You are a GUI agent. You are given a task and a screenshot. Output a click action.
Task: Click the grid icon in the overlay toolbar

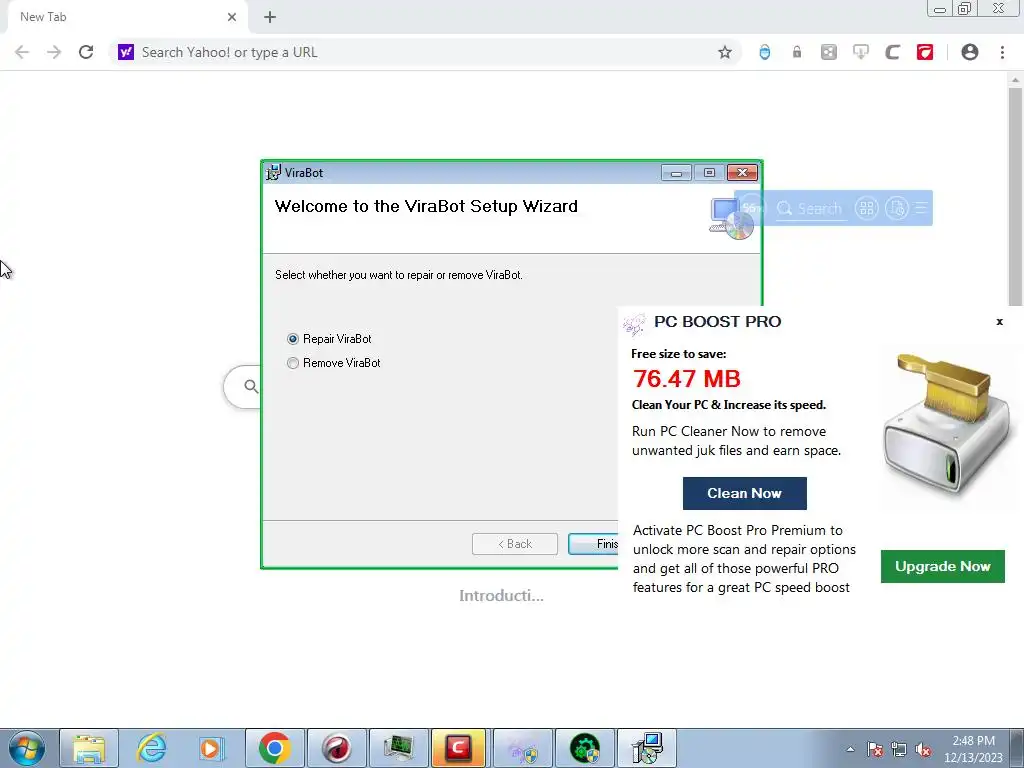coord(867,208)
